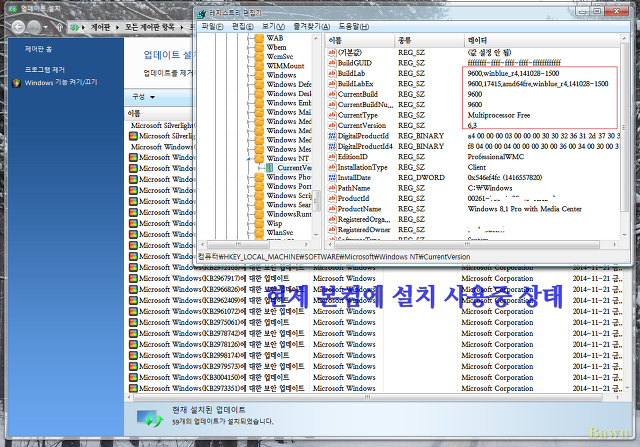Click the CurrentVersion string value icon
The width and height of the screenshot is (640, 447).
332,125
